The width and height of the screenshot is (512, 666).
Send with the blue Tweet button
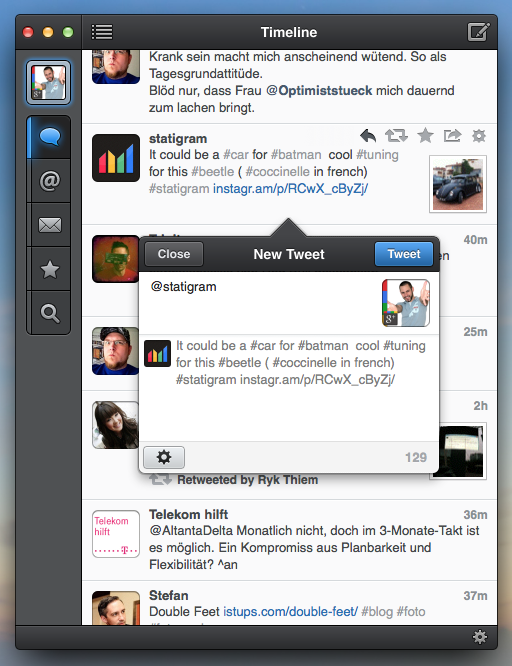coord(404,254)
